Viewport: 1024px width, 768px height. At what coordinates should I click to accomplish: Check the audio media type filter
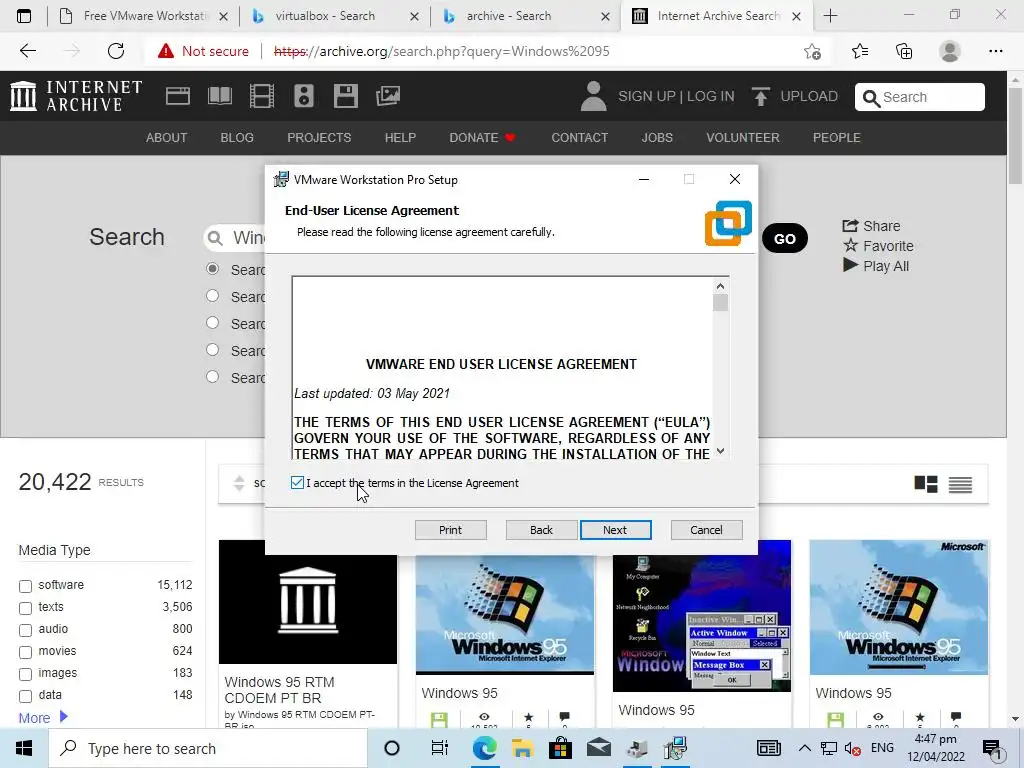point(25,630)
